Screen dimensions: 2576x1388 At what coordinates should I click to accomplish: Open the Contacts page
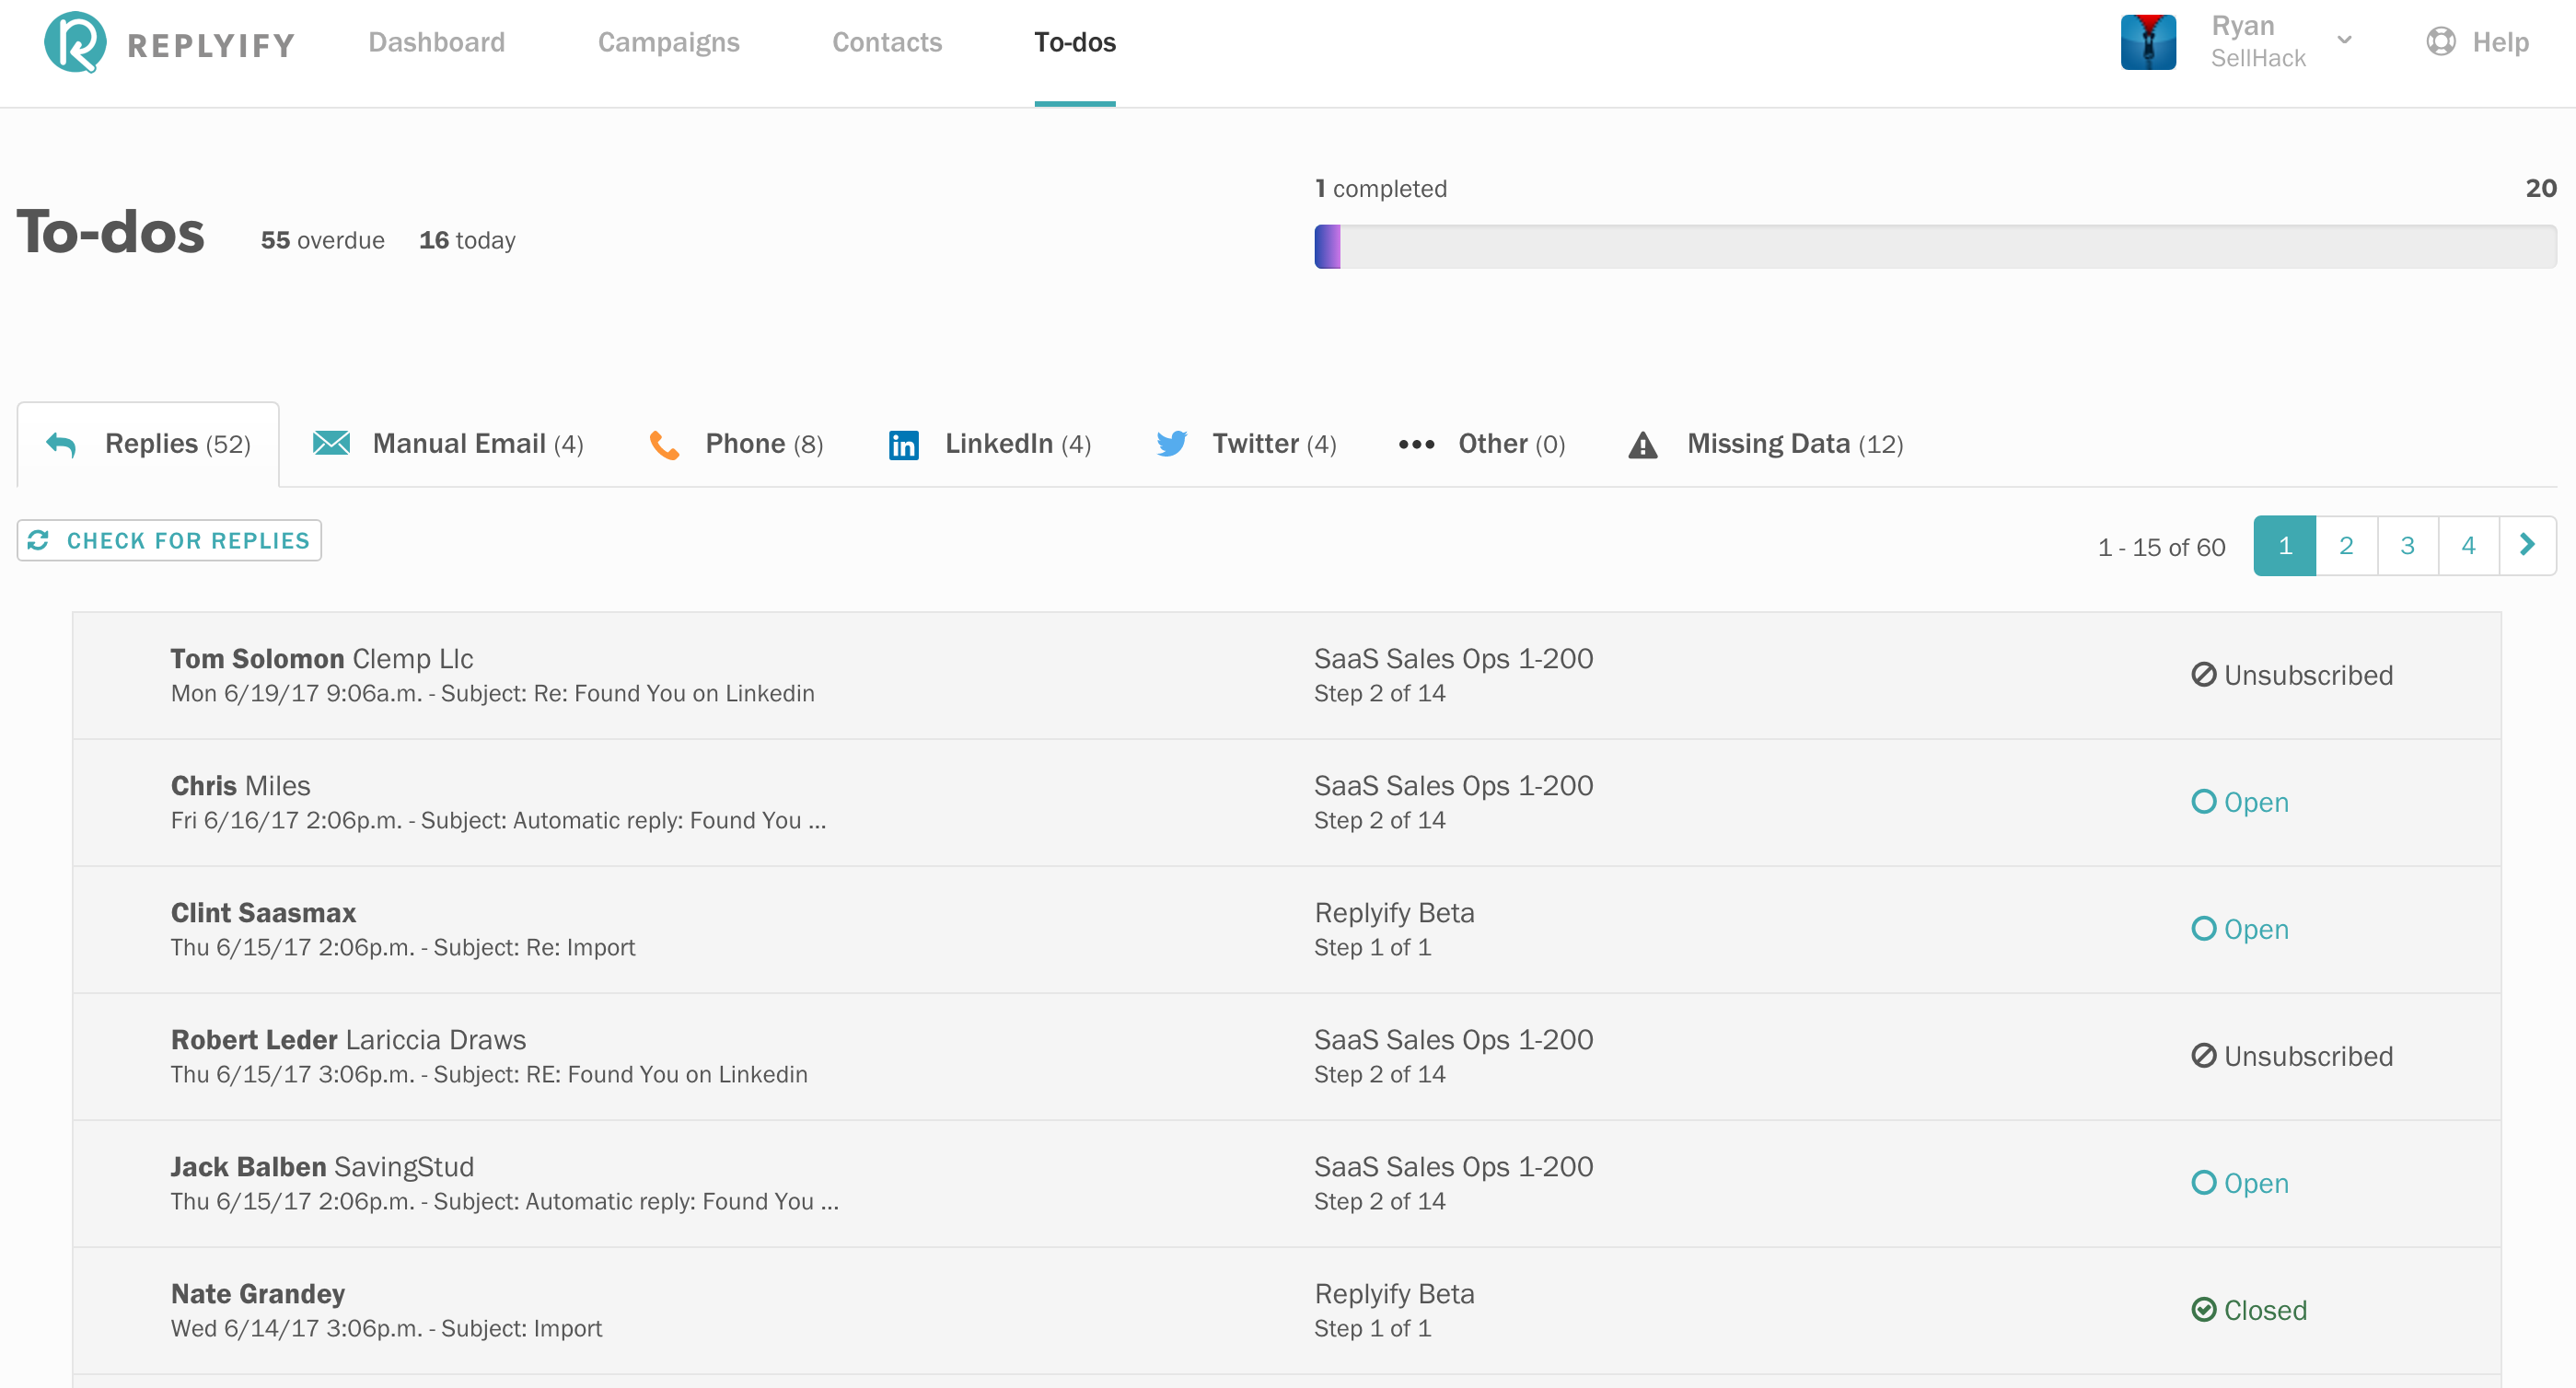(887, 42)
